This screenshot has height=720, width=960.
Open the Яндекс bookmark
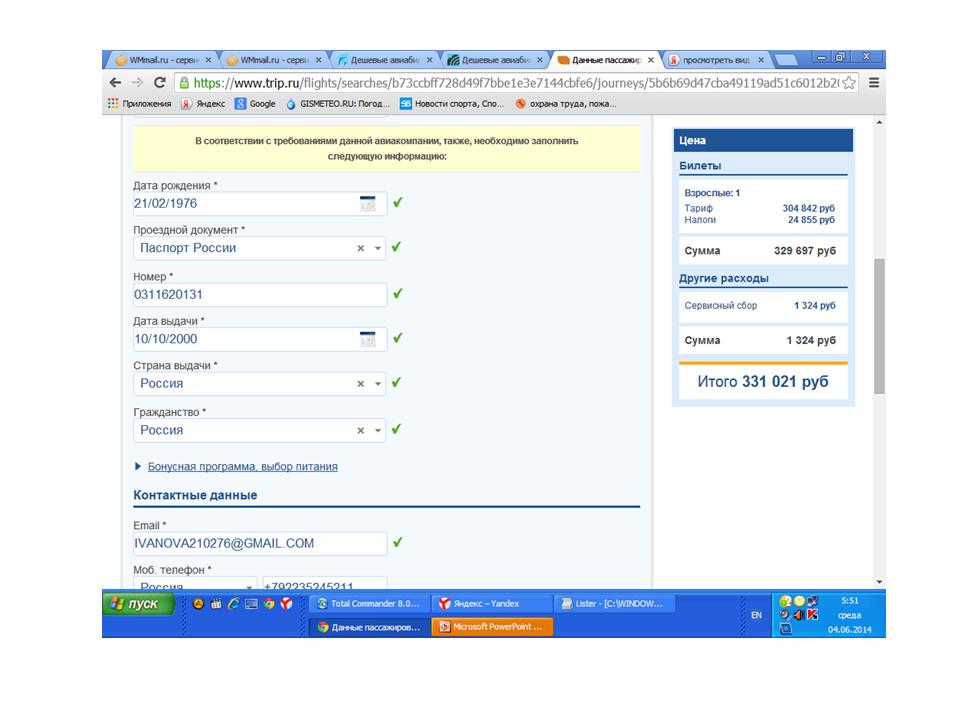[x=203, y=103]
